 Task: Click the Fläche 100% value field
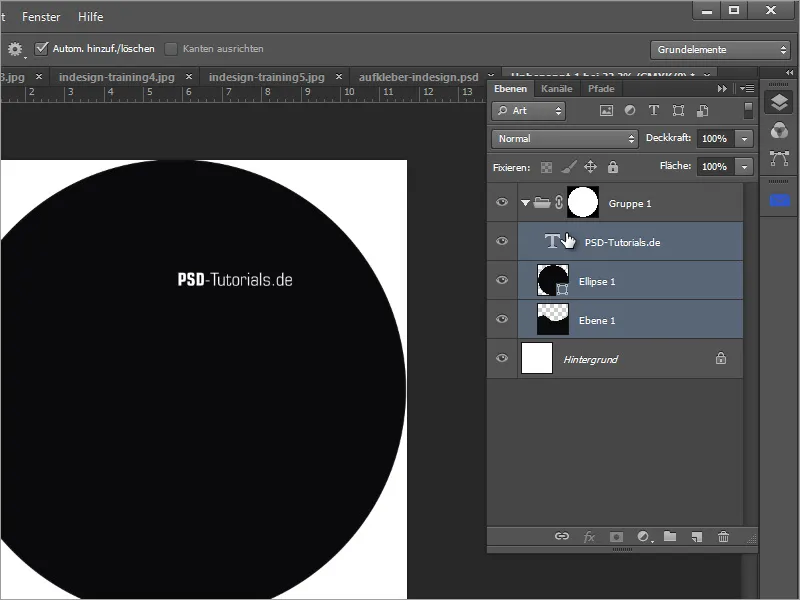(x=716, y=167)
